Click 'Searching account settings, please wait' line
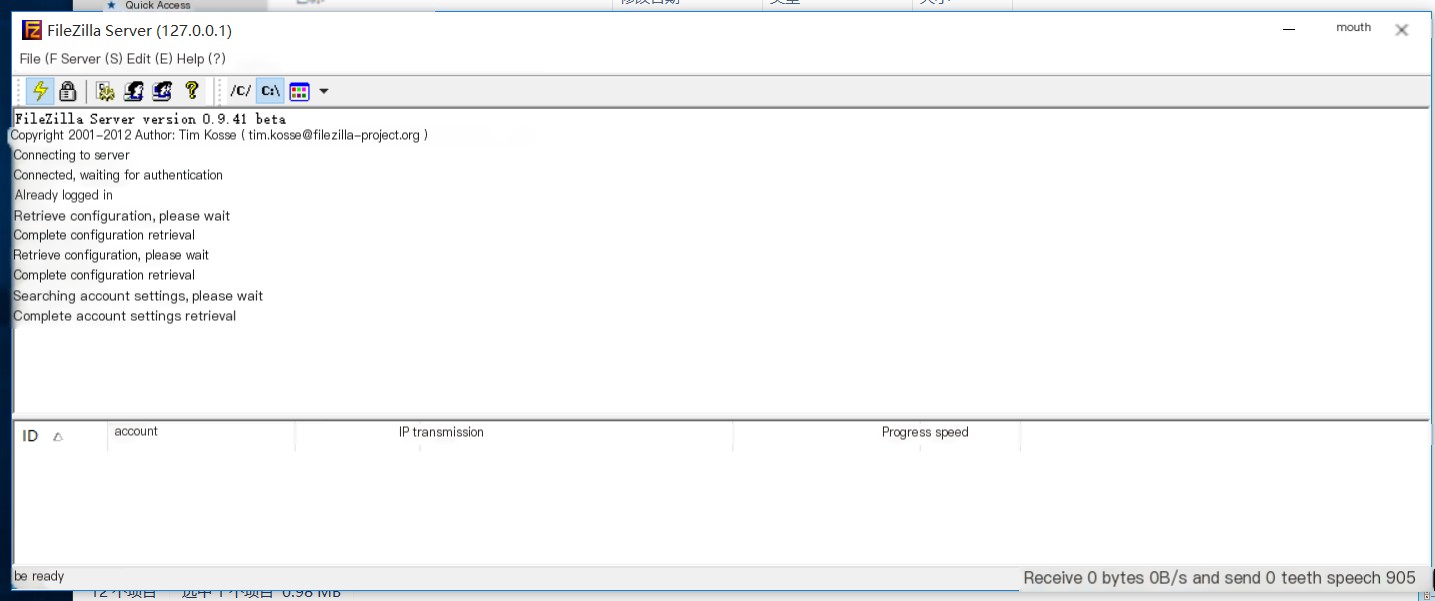Image resolution: width=1435 pixels, height=601 pixels. pyautogui.click(x=138, y=296)
